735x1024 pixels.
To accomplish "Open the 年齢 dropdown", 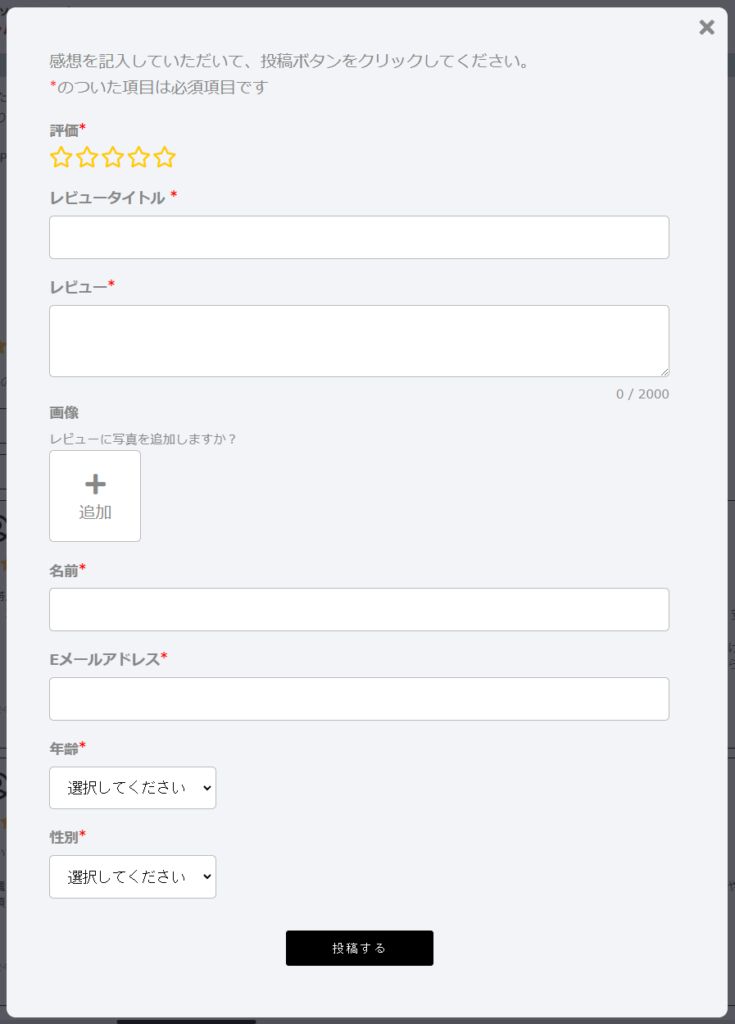I will point(133,788).
